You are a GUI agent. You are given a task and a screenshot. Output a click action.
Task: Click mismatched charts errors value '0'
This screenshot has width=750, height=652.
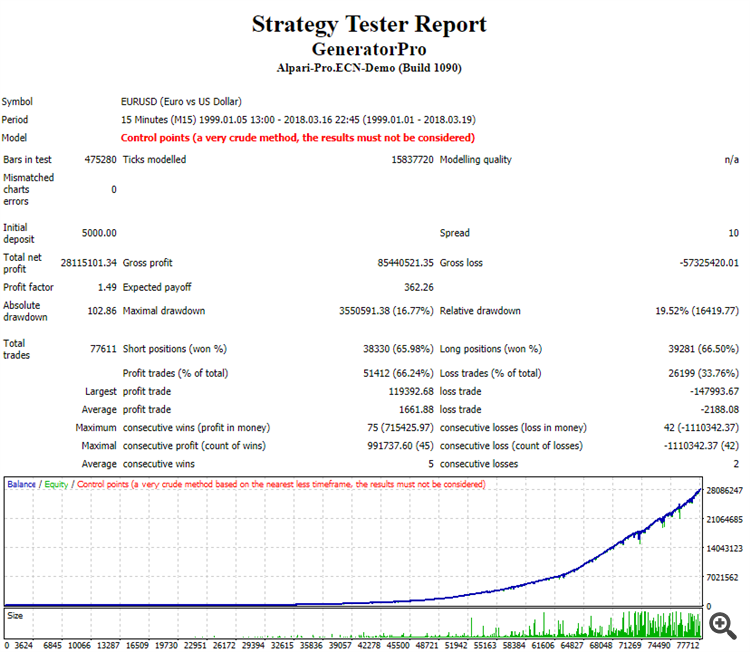114,189
